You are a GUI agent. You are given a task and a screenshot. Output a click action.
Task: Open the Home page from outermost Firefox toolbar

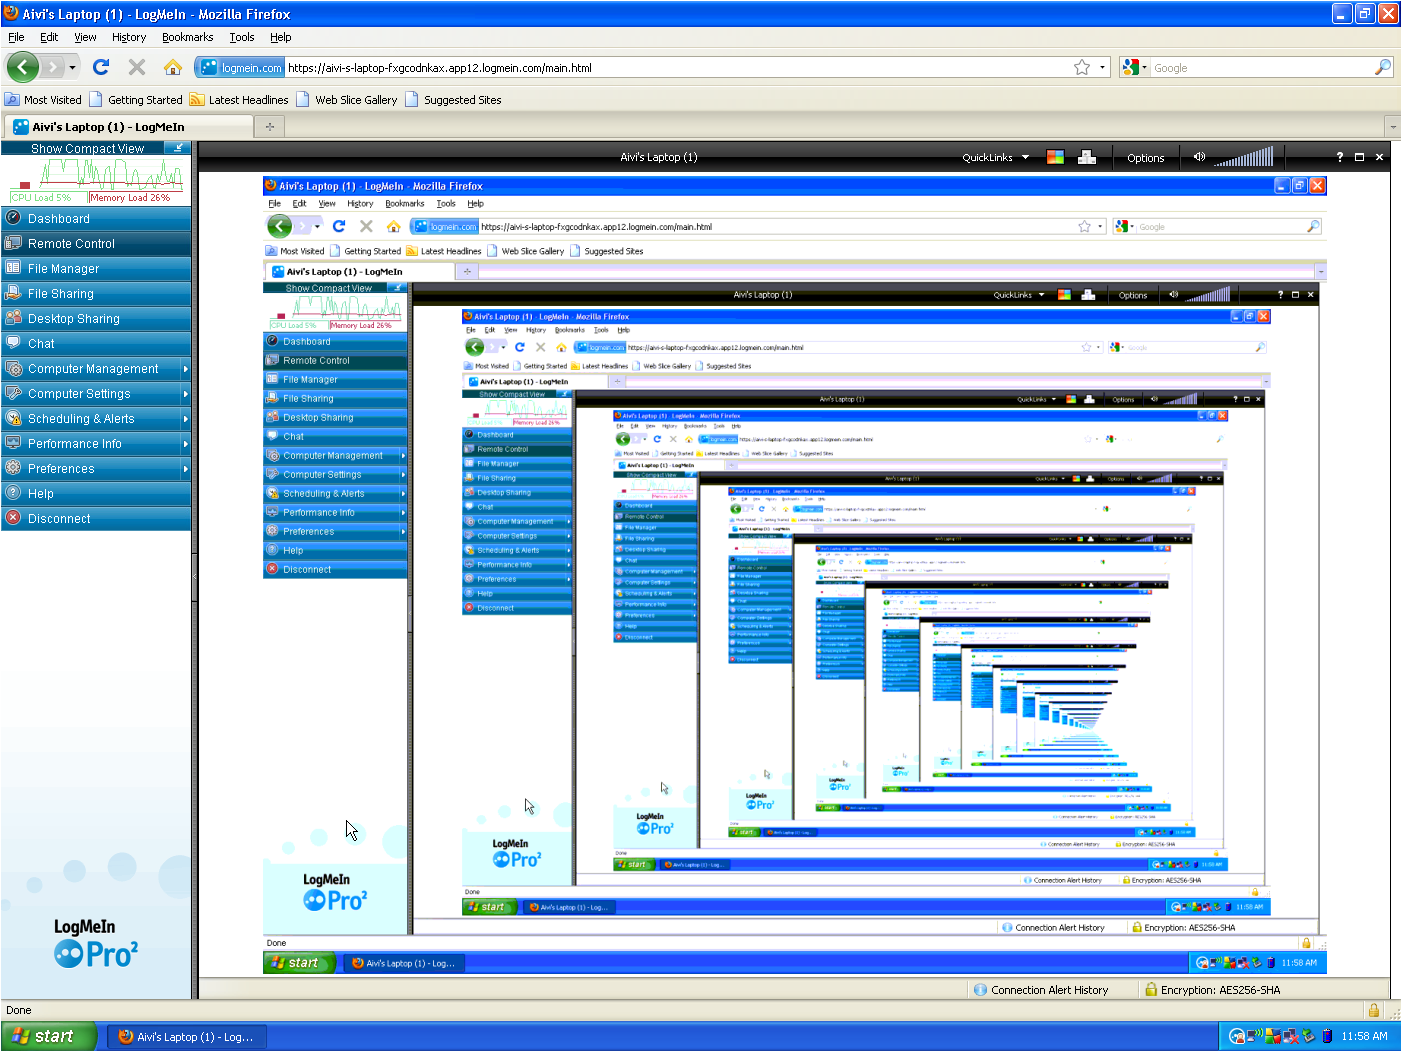(172, 67)
